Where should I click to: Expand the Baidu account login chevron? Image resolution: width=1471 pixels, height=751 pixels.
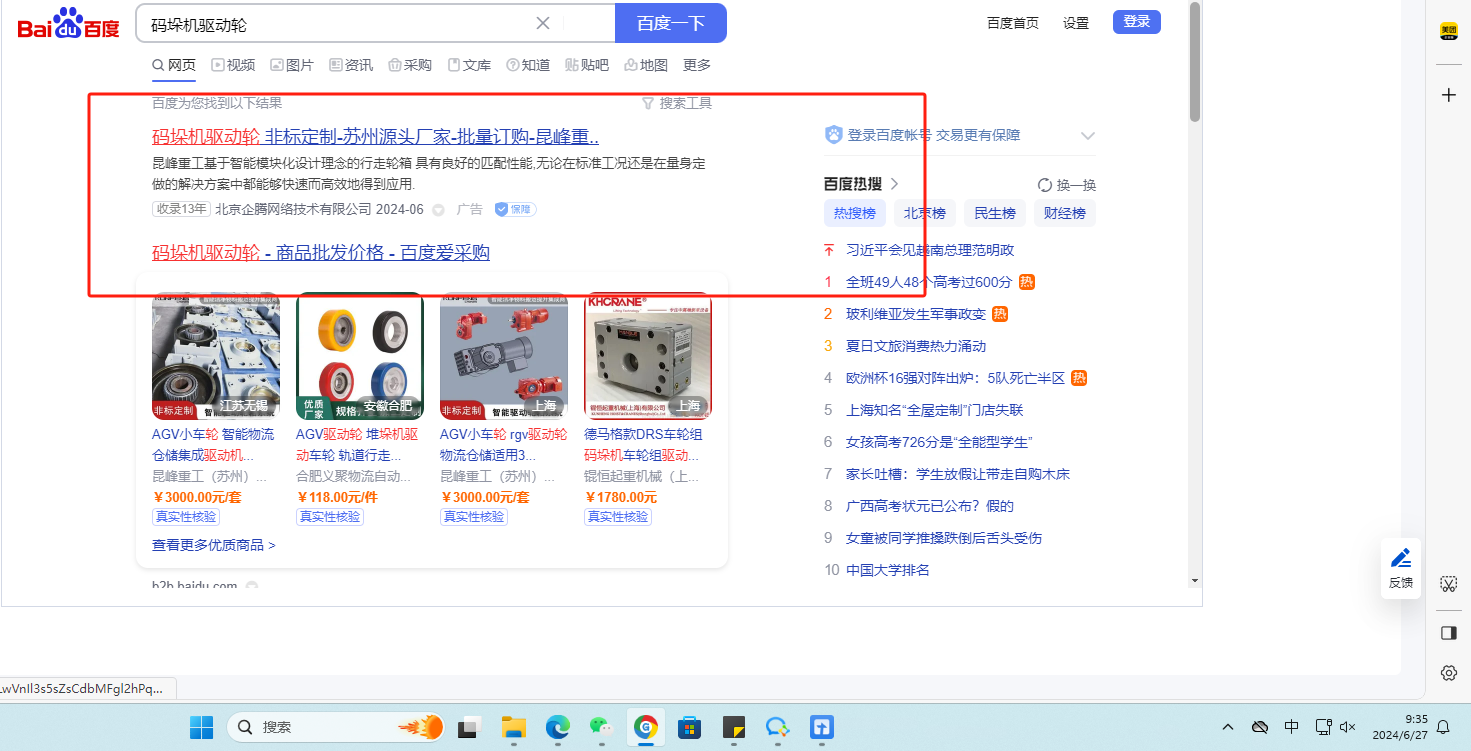(x=1088, y=136)
